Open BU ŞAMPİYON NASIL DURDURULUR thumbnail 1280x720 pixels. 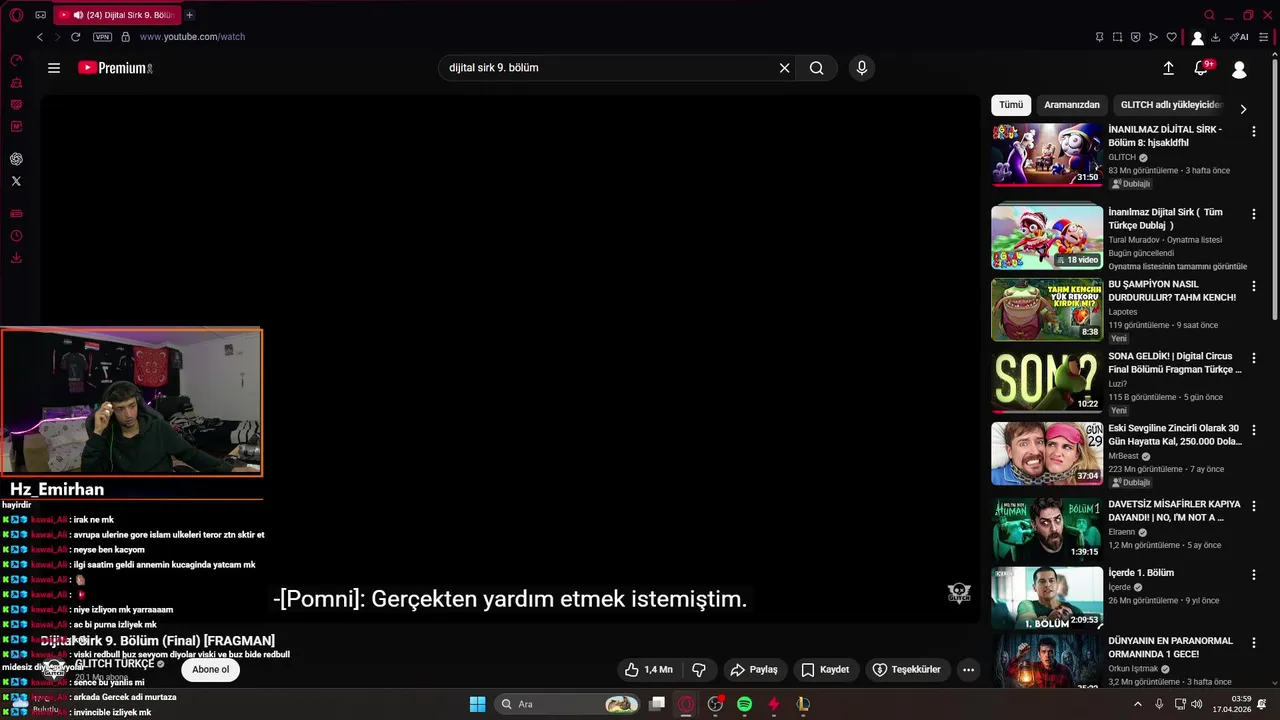(x=1047, y=310)
